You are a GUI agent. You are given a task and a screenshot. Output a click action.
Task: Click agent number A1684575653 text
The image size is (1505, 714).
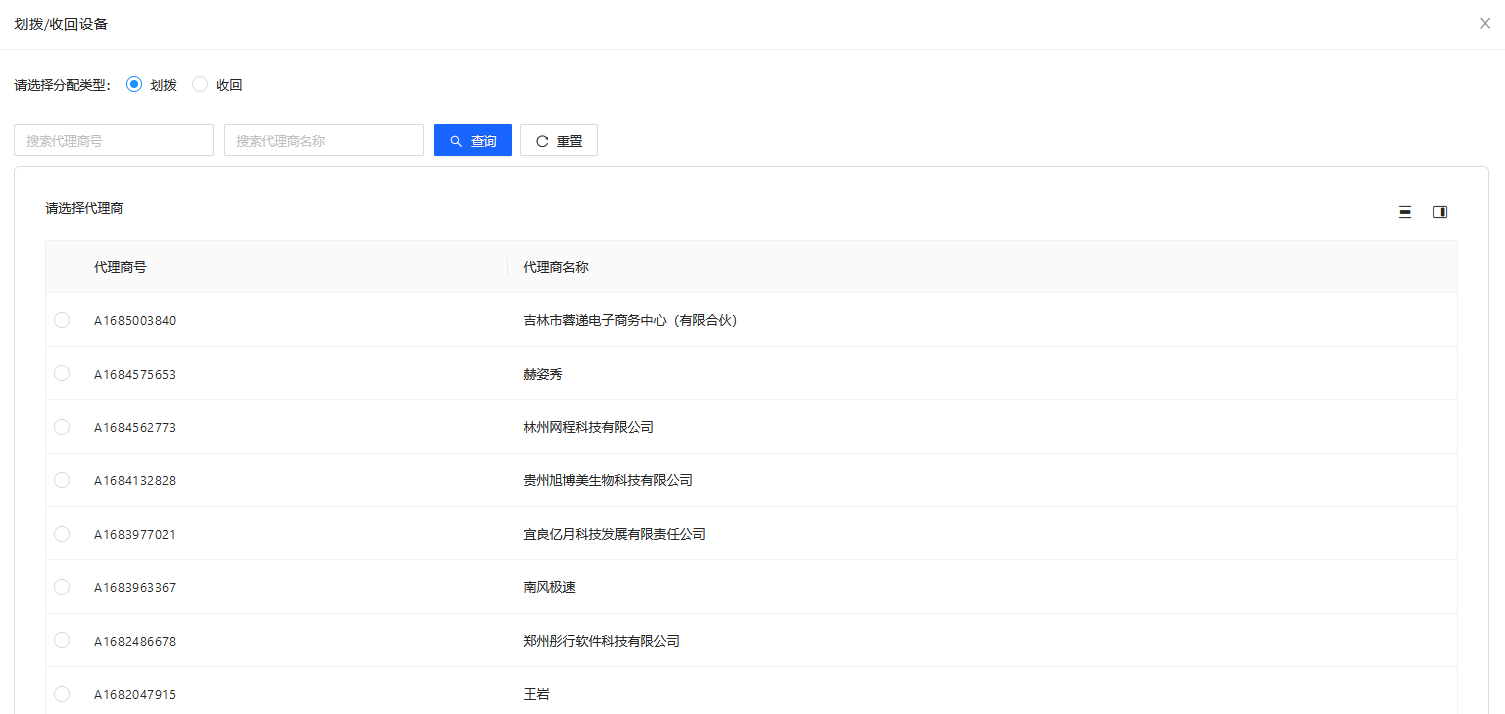pyautogui.click(x=135, y=374)
